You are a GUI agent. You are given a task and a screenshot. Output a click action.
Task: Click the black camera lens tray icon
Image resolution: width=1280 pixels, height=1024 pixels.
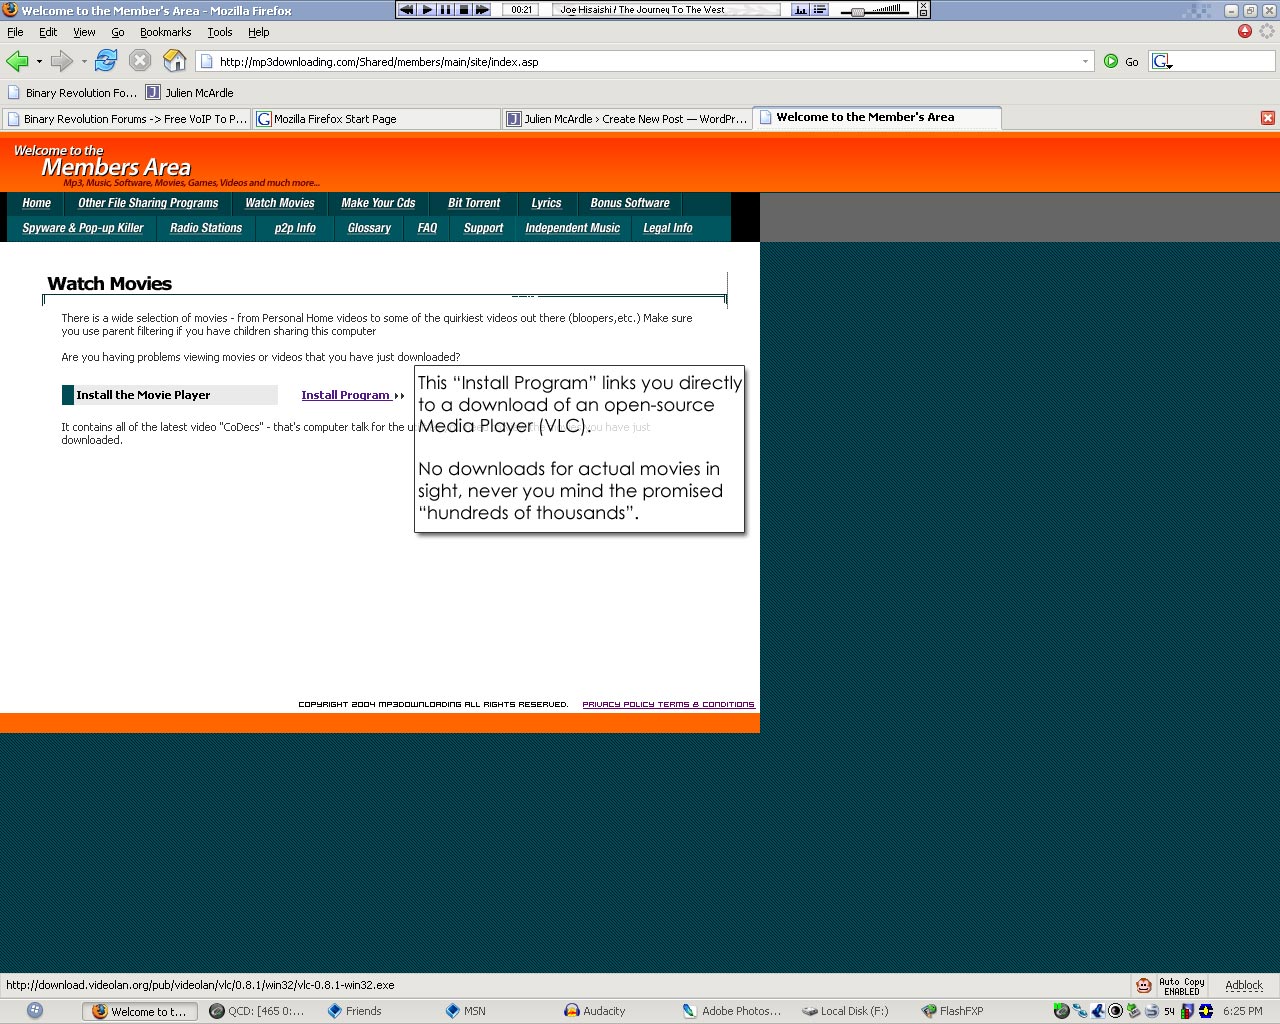(x=1115, y=1011)
